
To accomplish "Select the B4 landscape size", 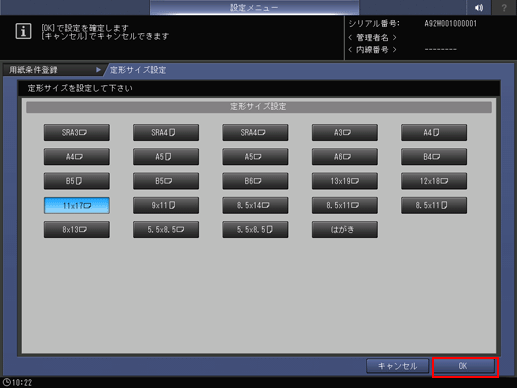I will click(x=434, y=157).
